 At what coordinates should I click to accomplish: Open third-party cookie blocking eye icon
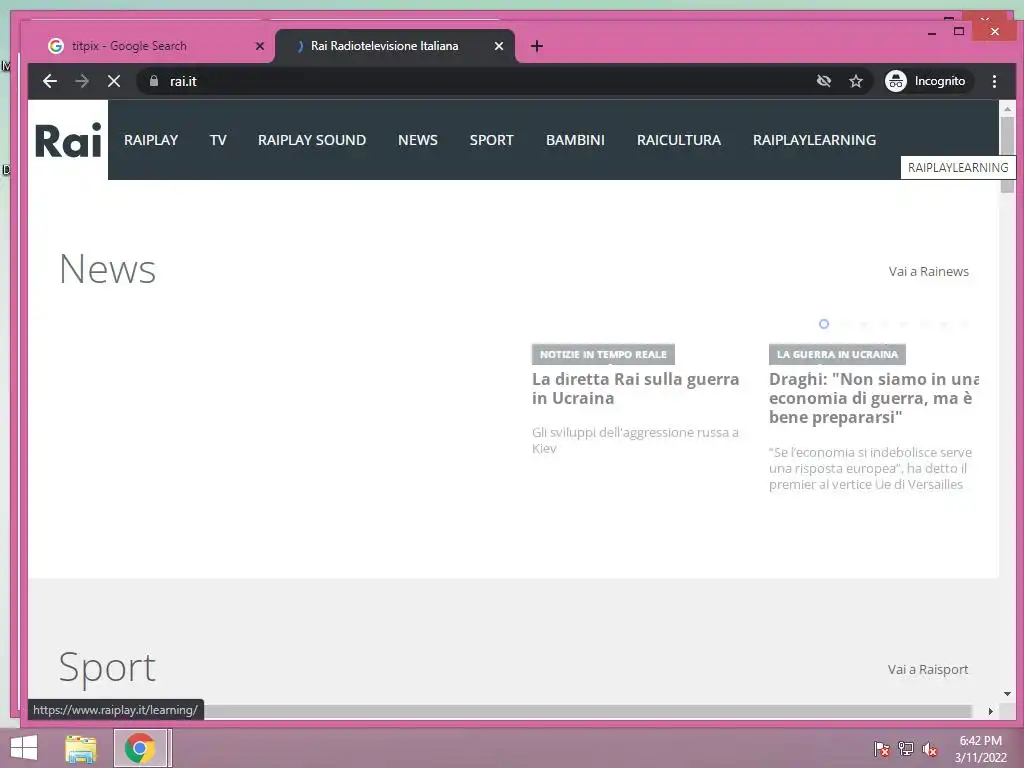click(824, 81)
